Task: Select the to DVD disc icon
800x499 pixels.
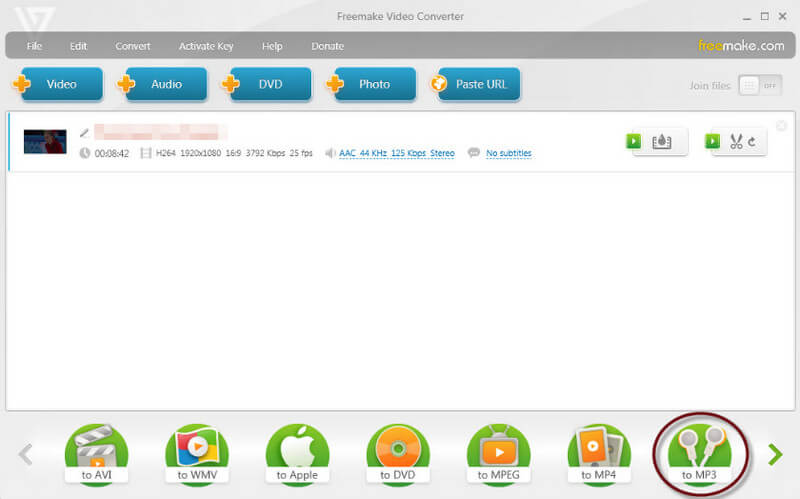Action: point(398,452)
